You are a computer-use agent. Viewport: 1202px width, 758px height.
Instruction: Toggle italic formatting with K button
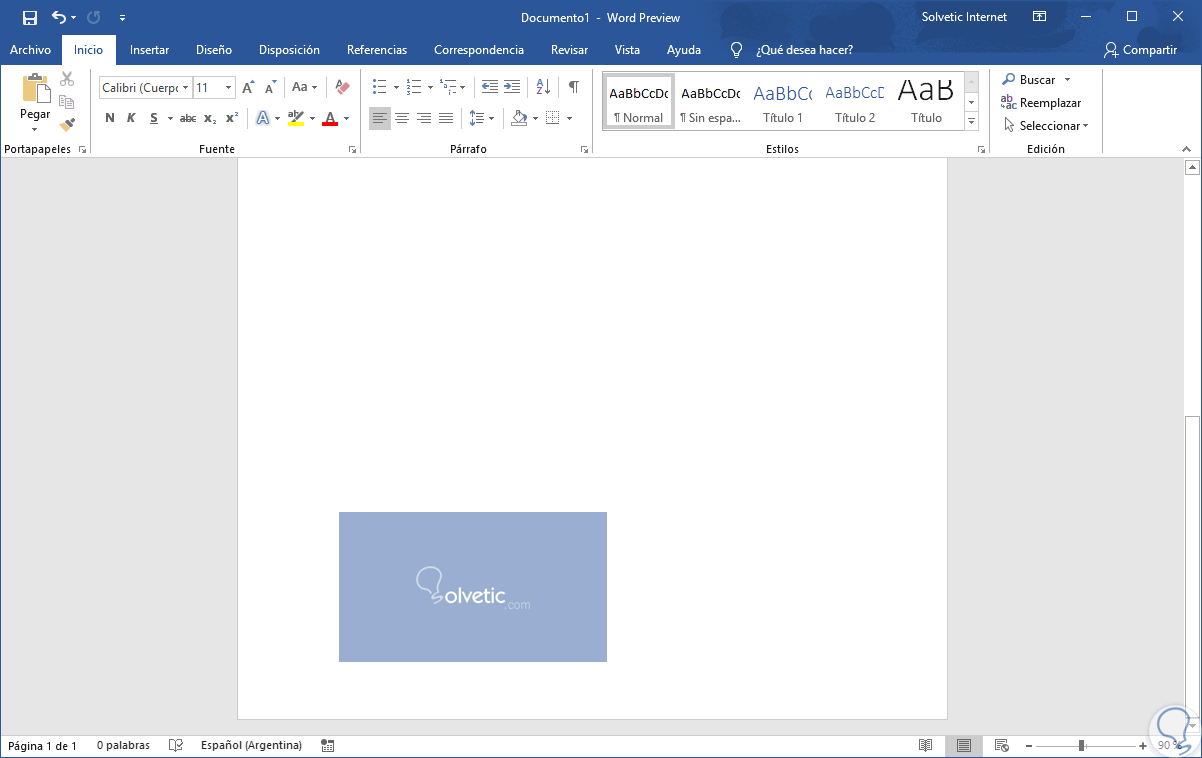(131, 118)
